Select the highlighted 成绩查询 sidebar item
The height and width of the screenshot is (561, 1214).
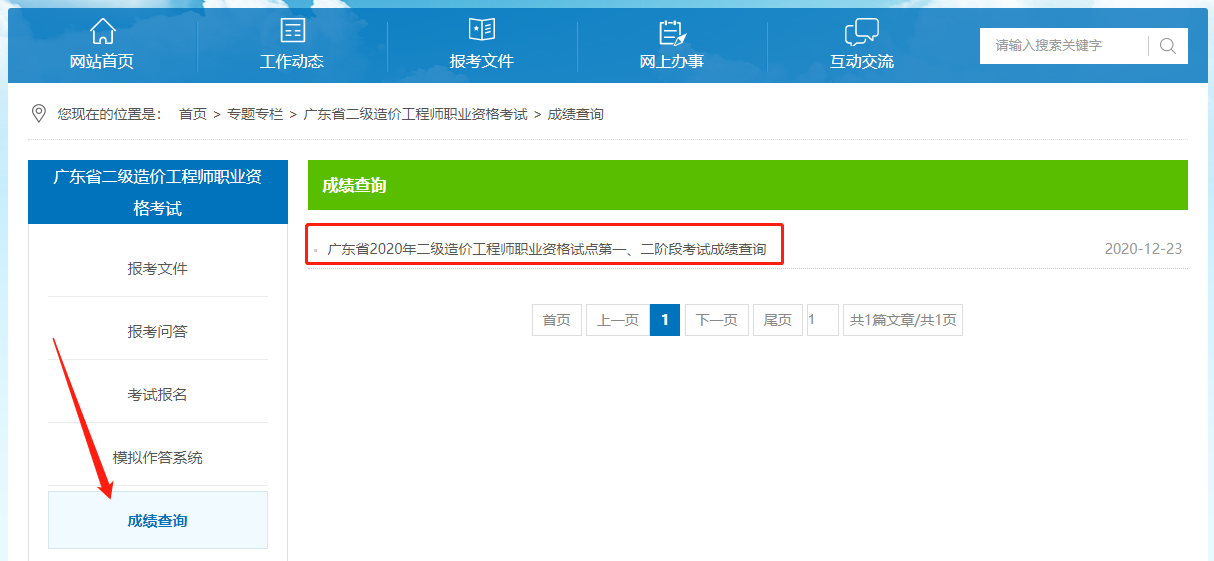[x=157, y=520]
